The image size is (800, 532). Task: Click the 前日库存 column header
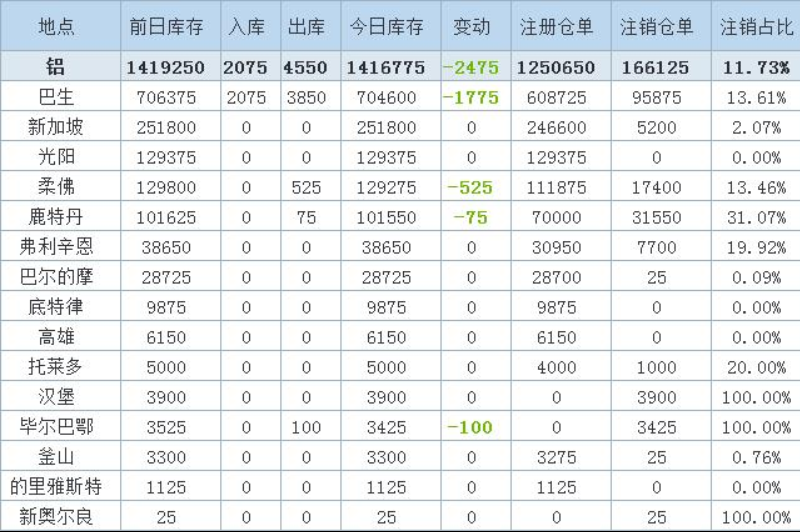(x=166, y=27)
